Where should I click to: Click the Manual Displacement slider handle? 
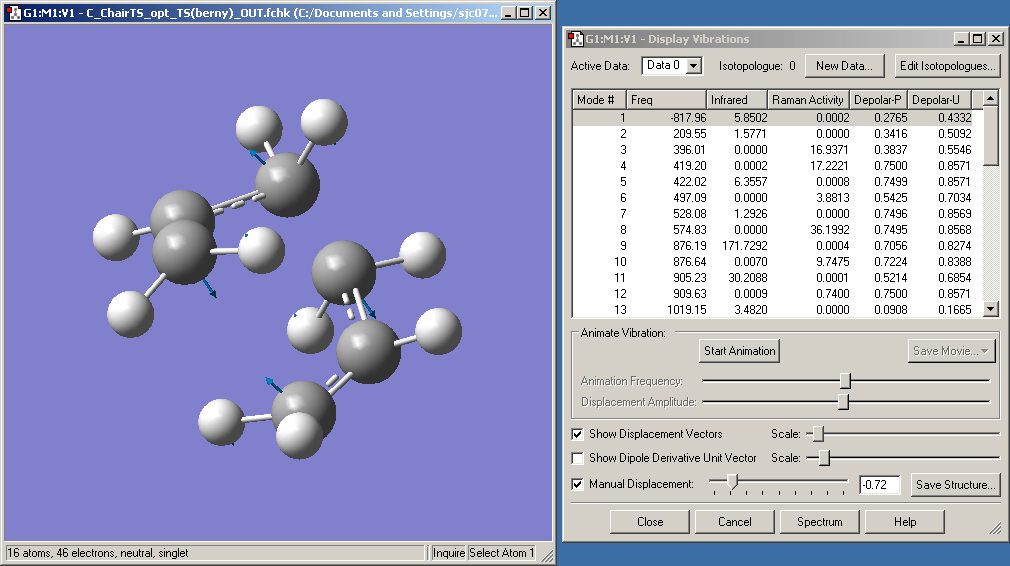732,482
